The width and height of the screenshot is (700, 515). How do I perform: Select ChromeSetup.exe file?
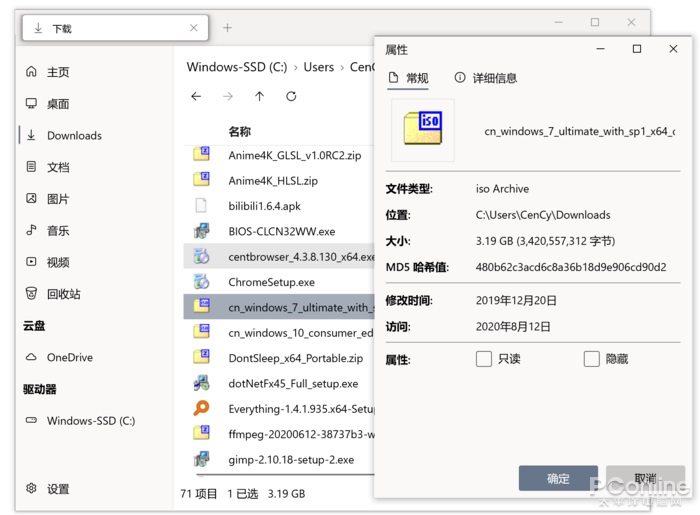click(x=279, y=282)
